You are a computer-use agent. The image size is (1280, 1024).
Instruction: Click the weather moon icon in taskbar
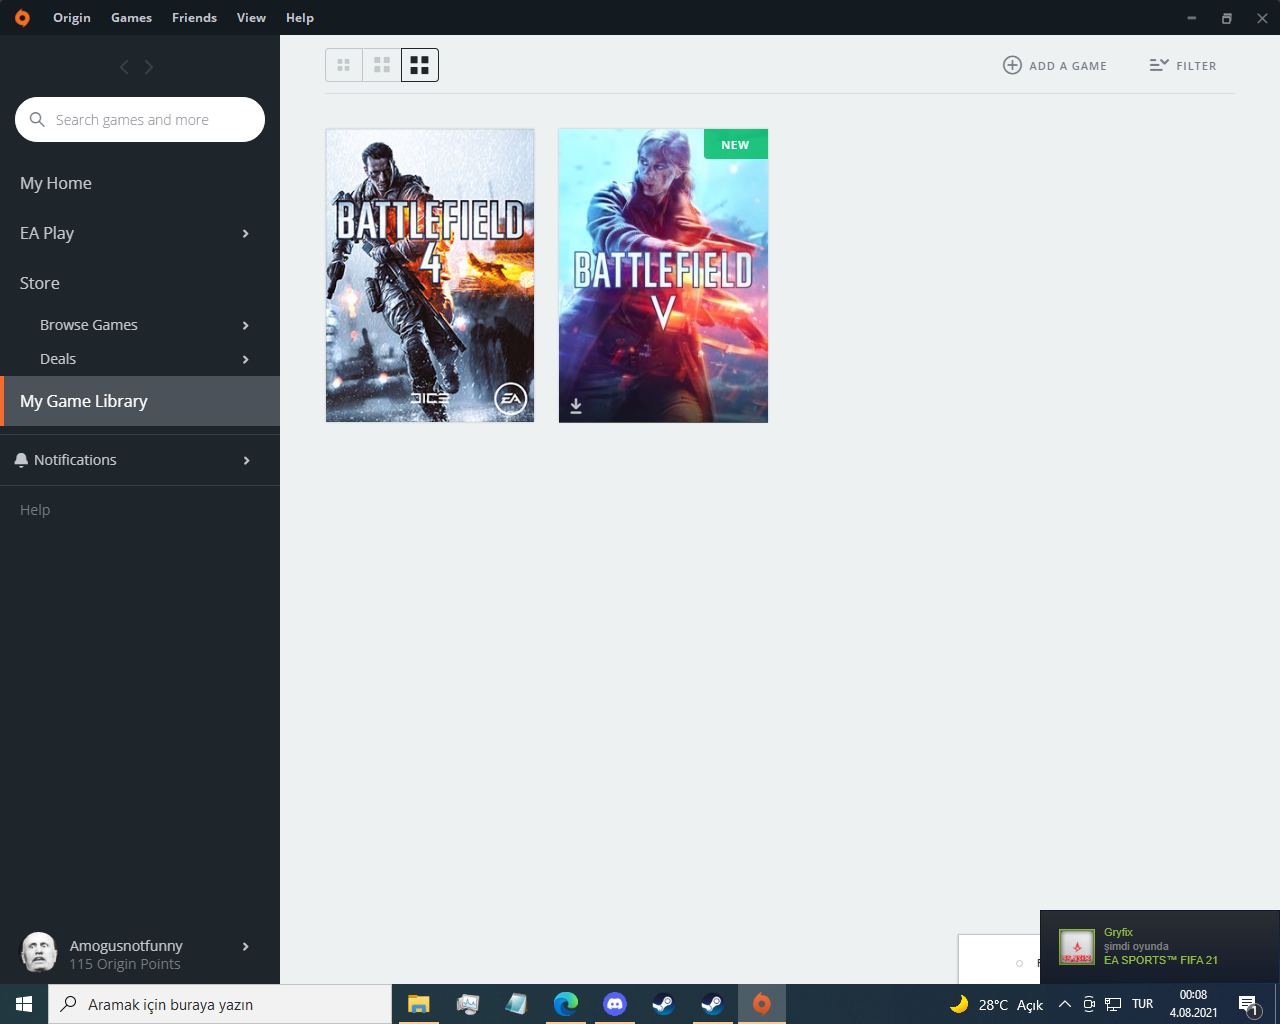click(959, 1004)
